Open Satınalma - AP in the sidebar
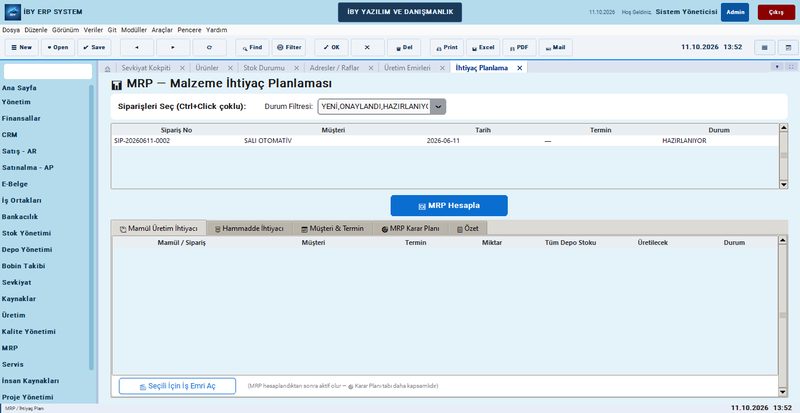This screenshot has height=413, width=800. 28,167
